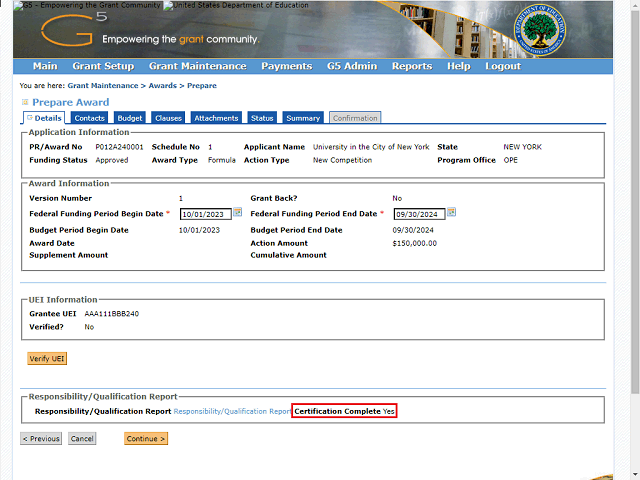
Task: Click Logout in the navigation bar
Action: click(503, 66)
